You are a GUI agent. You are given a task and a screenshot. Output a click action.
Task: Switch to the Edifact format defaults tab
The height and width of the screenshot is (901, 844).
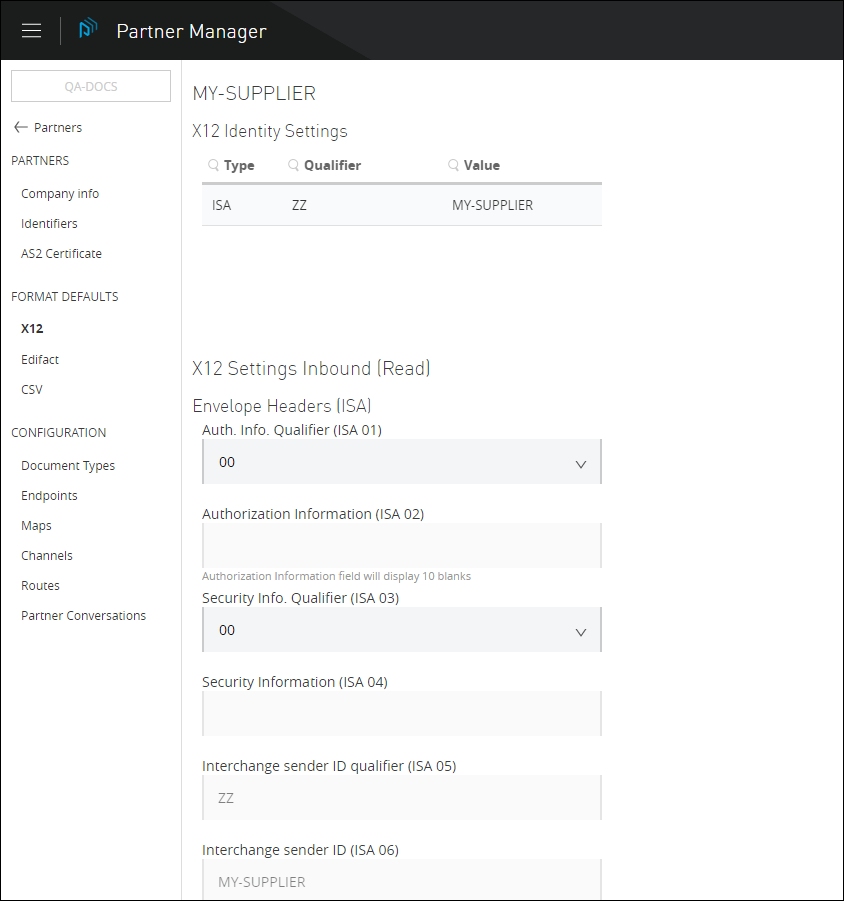pos(40,359)
